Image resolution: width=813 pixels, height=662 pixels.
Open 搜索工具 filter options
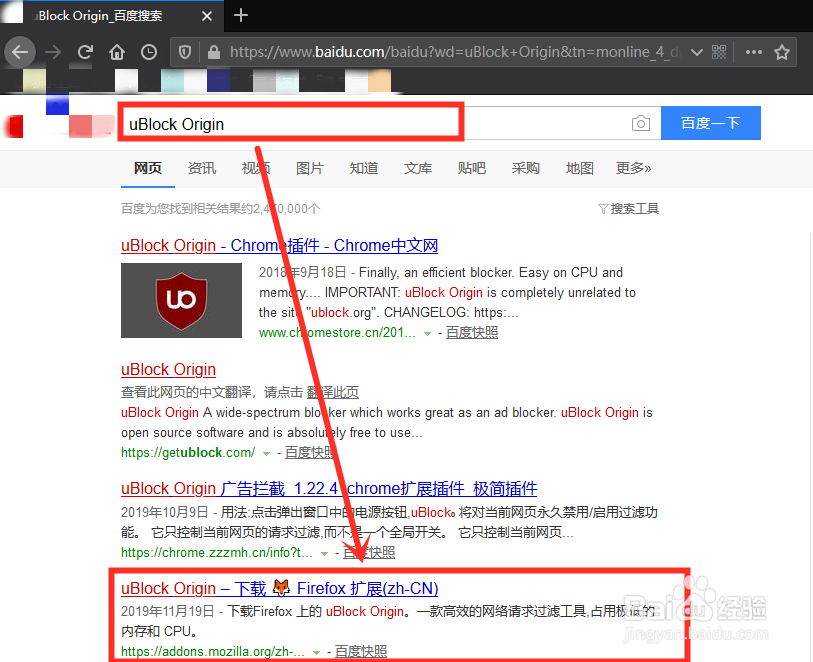click(x=628, y=208)
